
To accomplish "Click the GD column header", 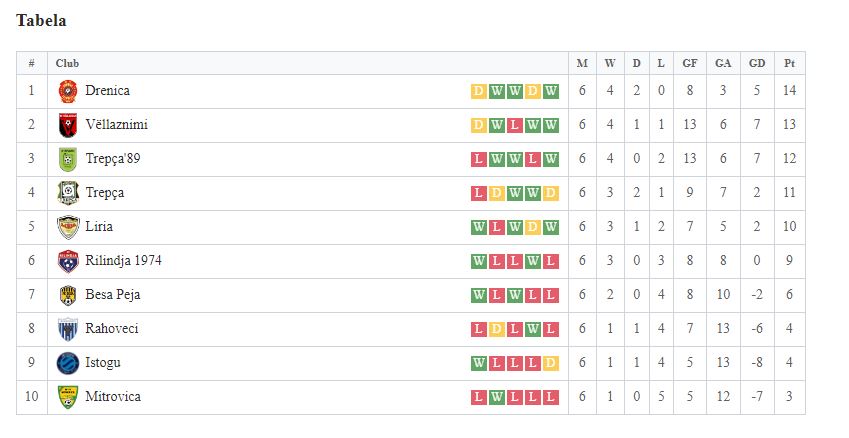I will point(757,63).
